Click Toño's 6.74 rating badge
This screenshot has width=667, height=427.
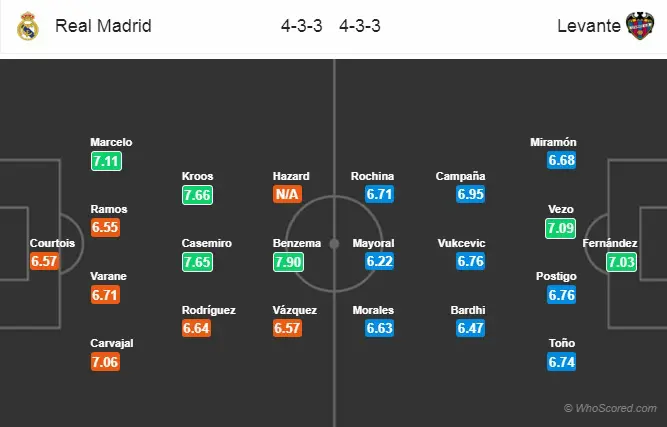point(562,362)
